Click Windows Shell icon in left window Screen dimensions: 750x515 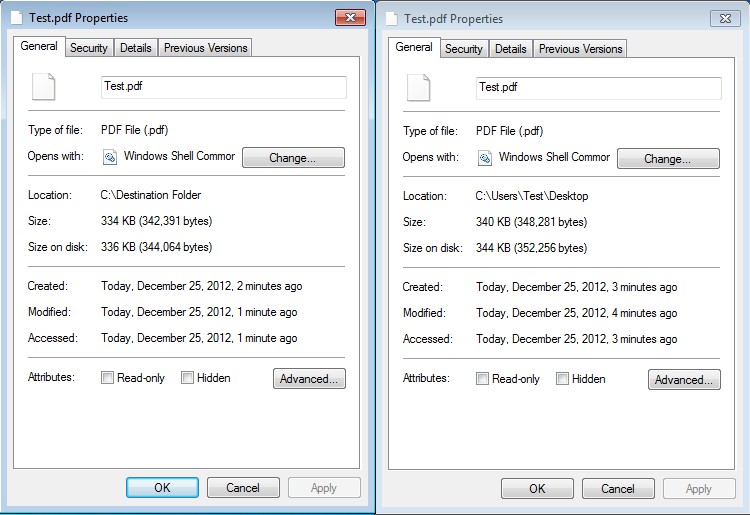(x=110, y=157)
